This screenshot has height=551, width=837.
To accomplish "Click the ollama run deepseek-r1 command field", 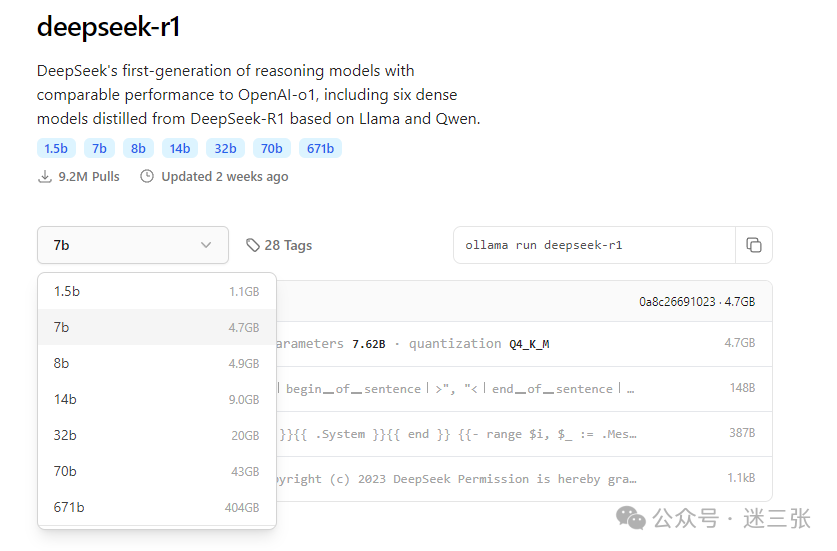I will tap(594, 245).
